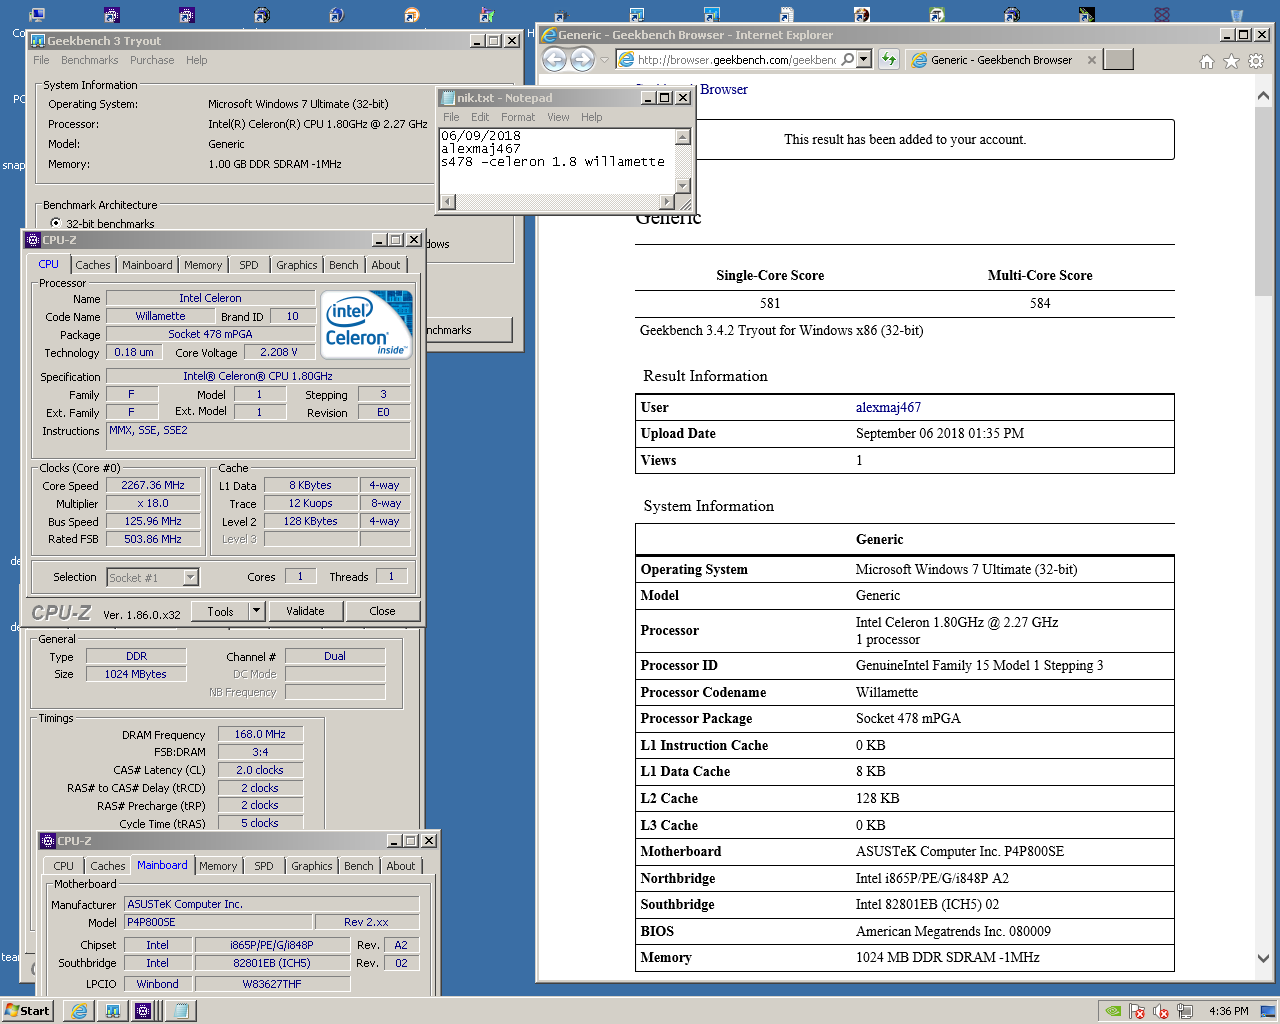Switch to Geekbench taskbar item
Viewport: 1280px width, 1024px height.
click(112, 1011)
